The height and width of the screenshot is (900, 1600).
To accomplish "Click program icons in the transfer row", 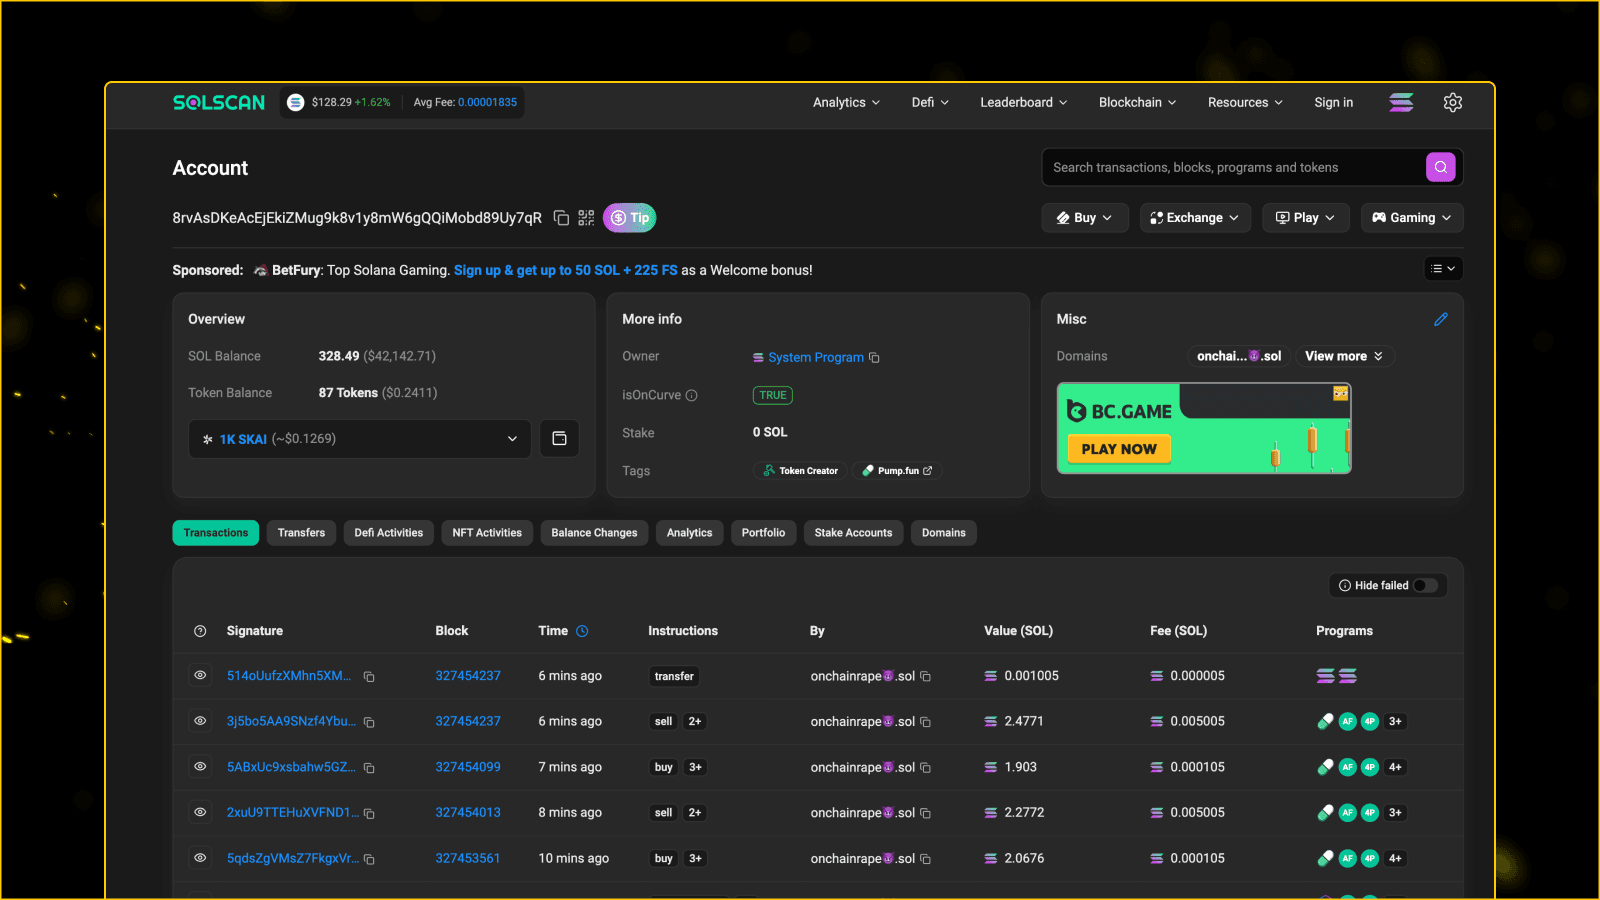I will (x=1336, y=676).
